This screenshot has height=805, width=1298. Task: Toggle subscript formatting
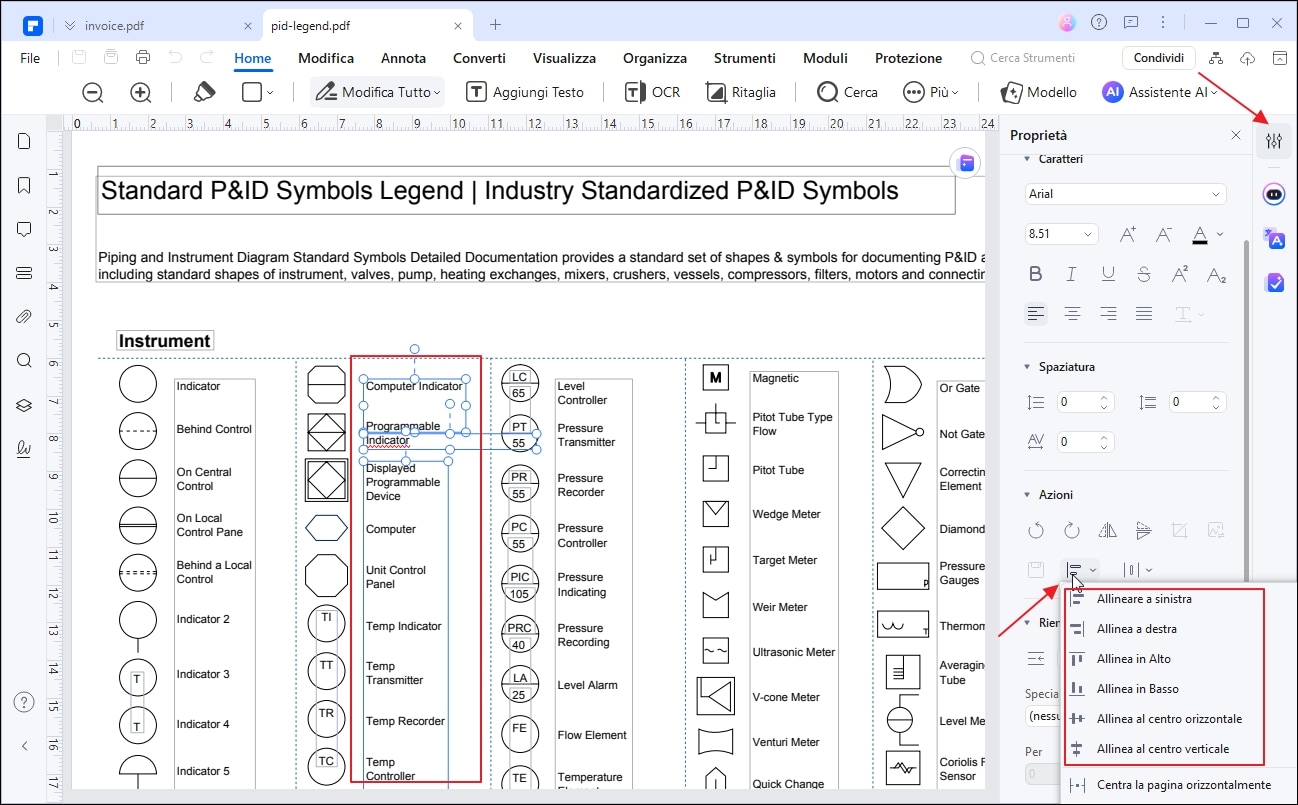(1216, 274)
